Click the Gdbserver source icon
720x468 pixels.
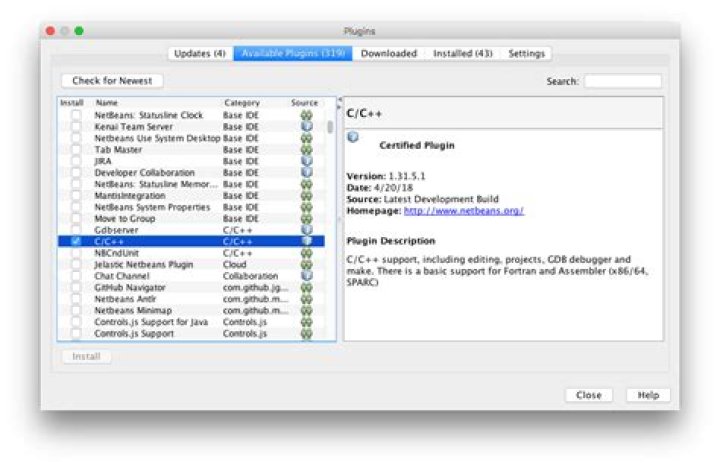tap(306, 230)
